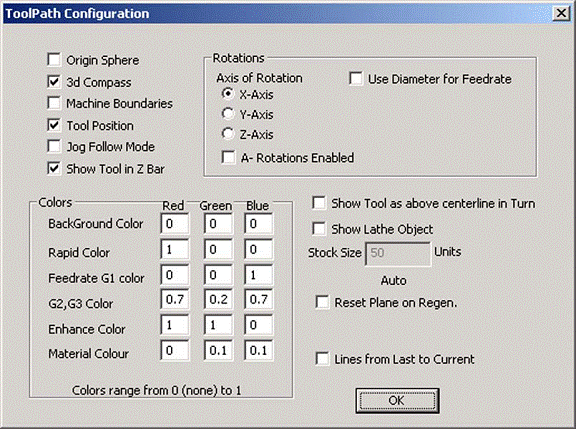
Task: Turn on Jog Follow Mode
Action: coord(54,147)
